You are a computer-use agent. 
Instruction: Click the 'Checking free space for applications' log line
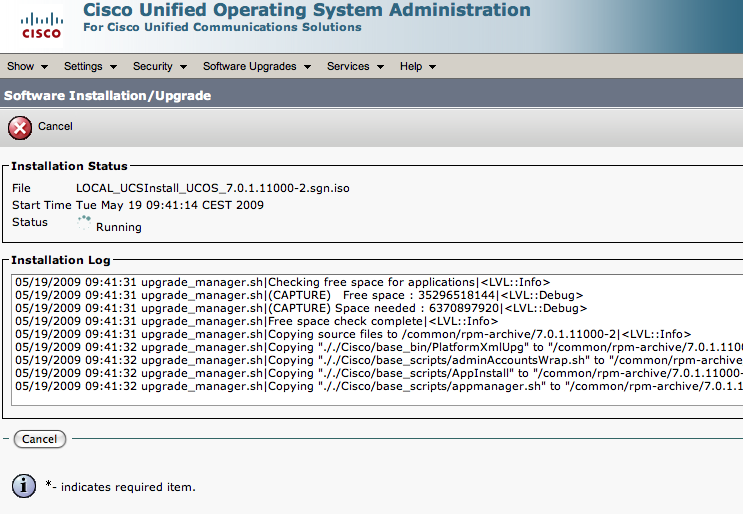click(282, 282)
